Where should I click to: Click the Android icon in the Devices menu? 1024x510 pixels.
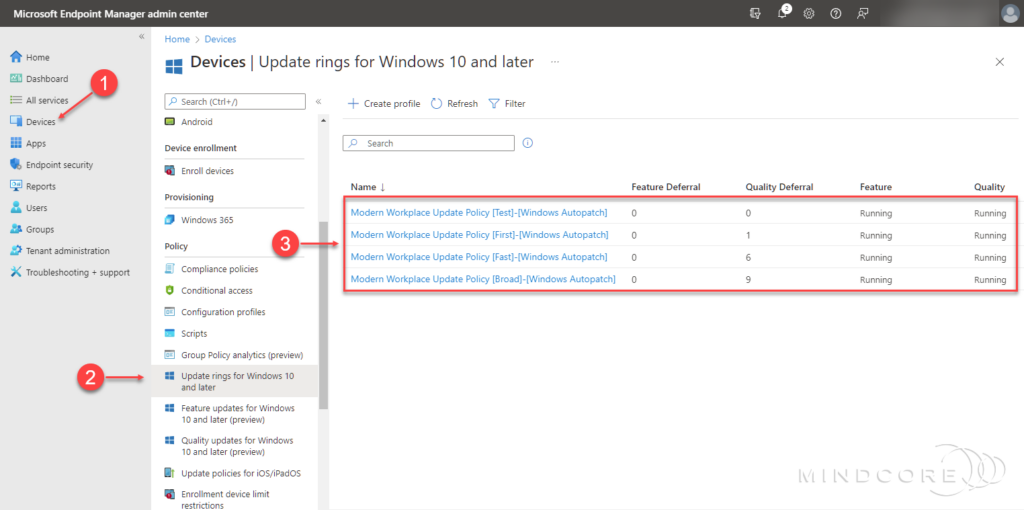coord(170,121)
